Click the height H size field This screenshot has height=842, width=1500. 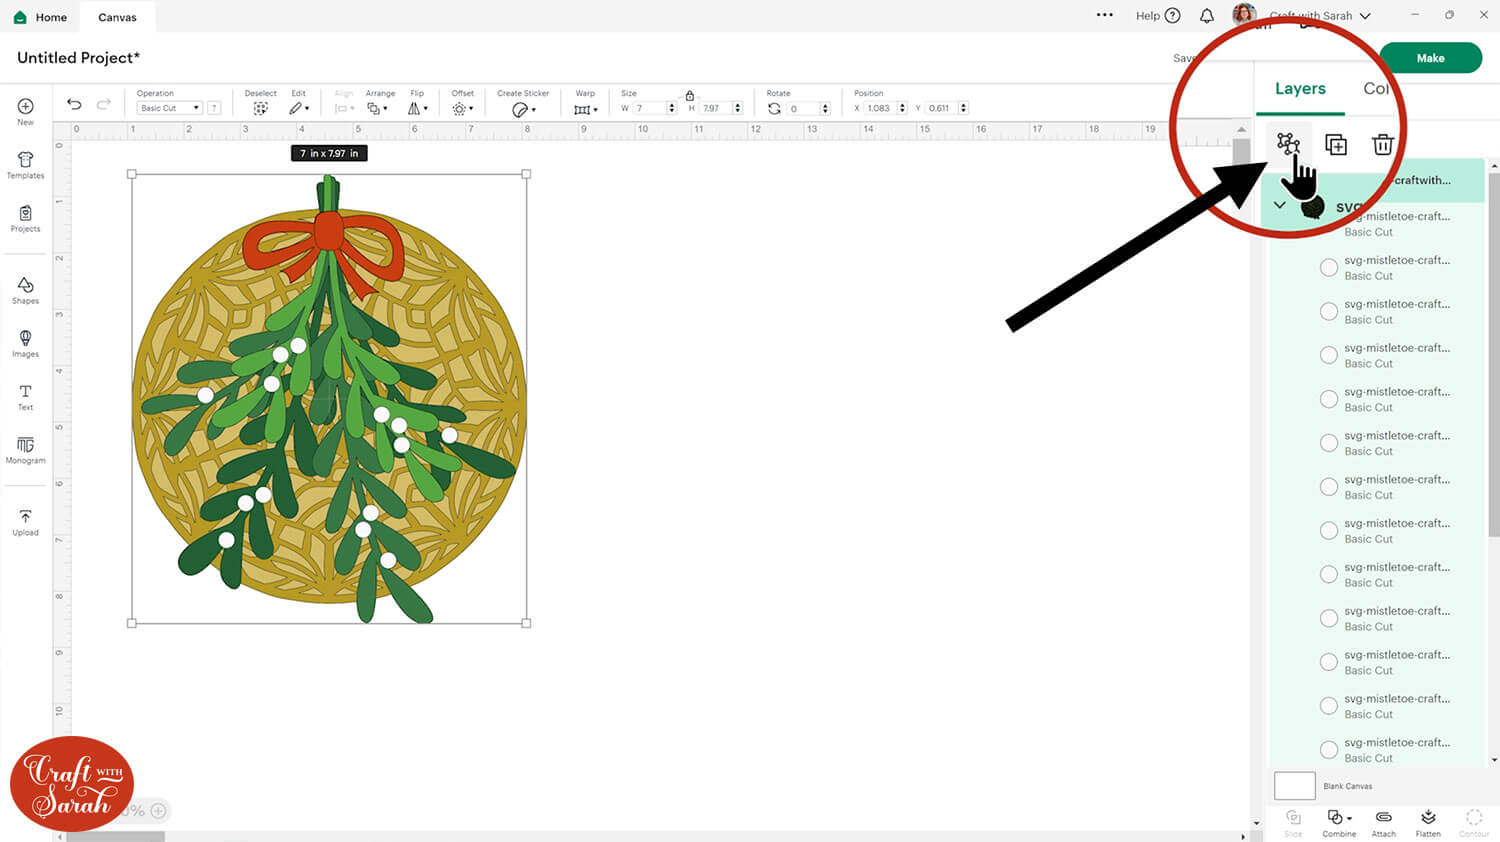(x=715, y=108)
